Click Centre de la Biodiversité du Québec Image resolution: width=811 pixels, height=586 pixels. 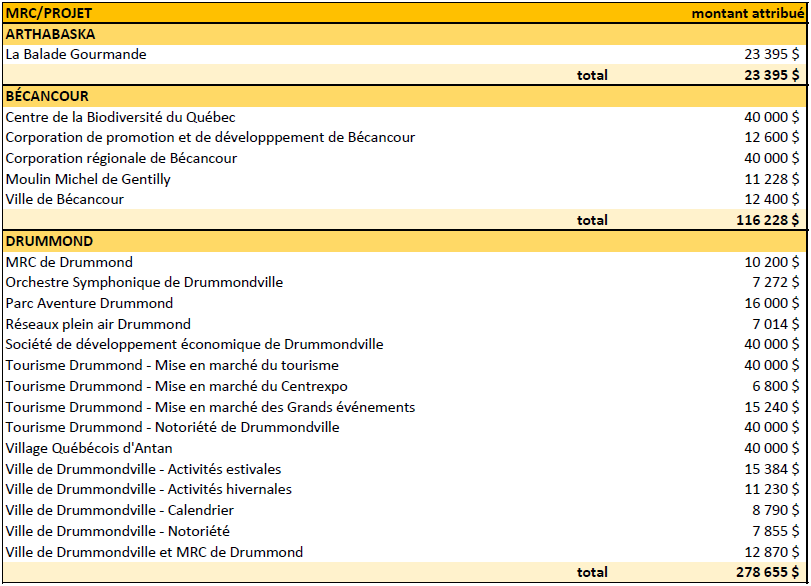(x=121, y=117)
